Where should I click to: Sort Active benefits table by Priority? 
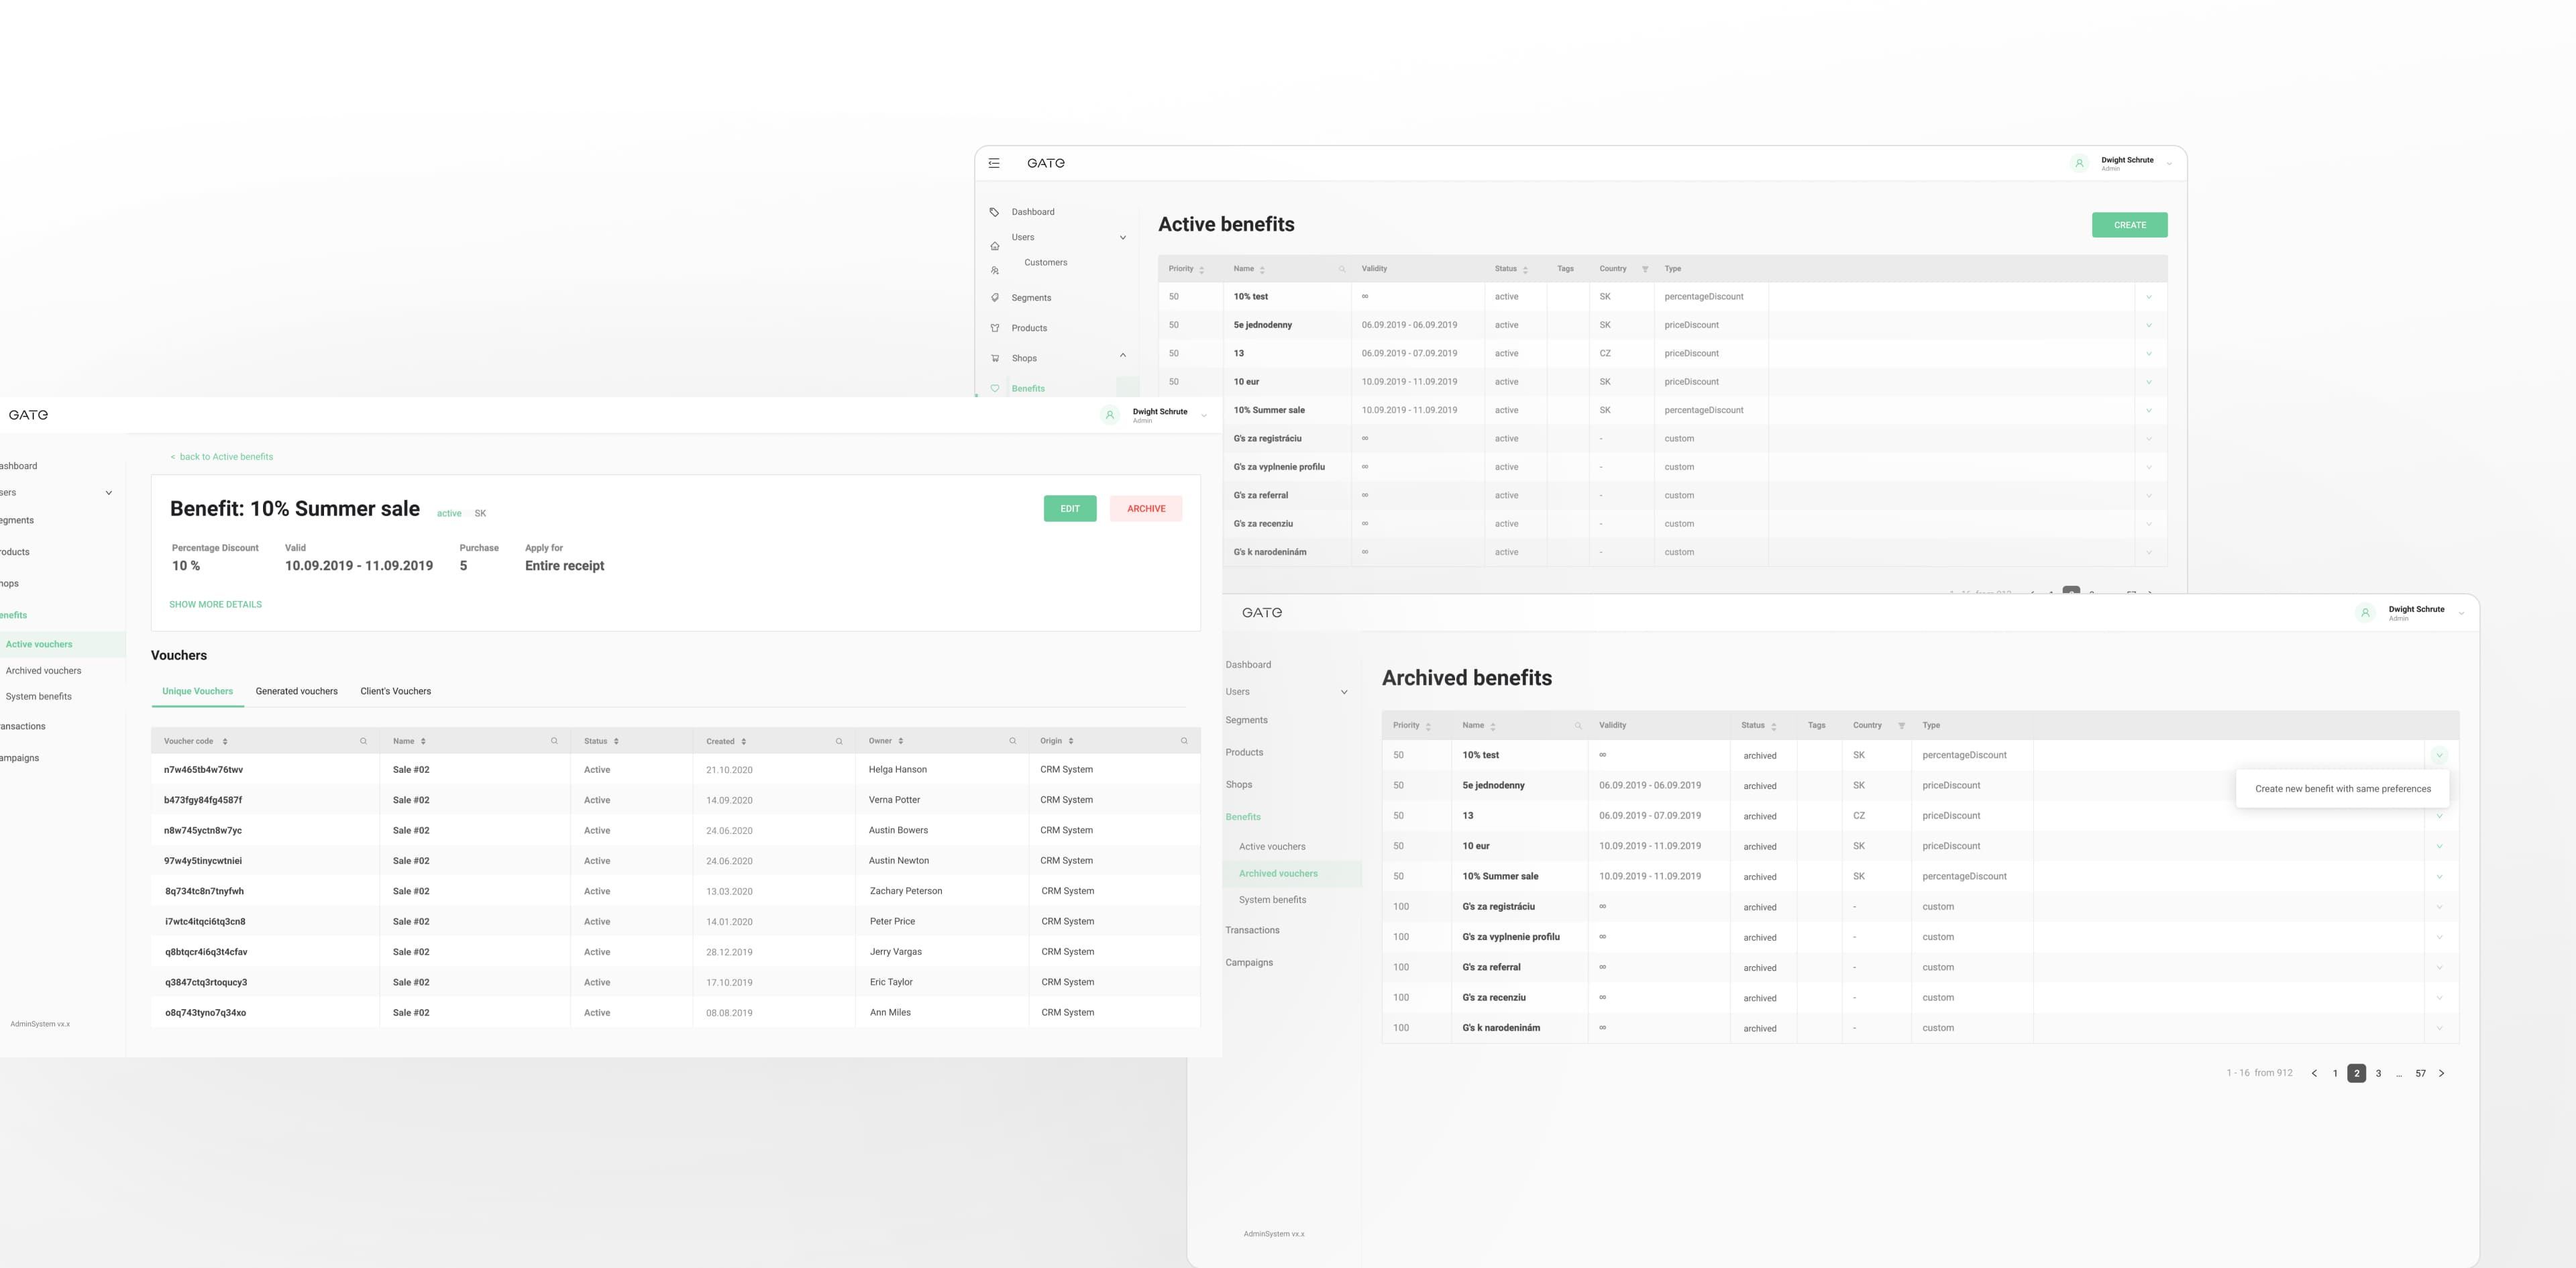coord(1201,269)
